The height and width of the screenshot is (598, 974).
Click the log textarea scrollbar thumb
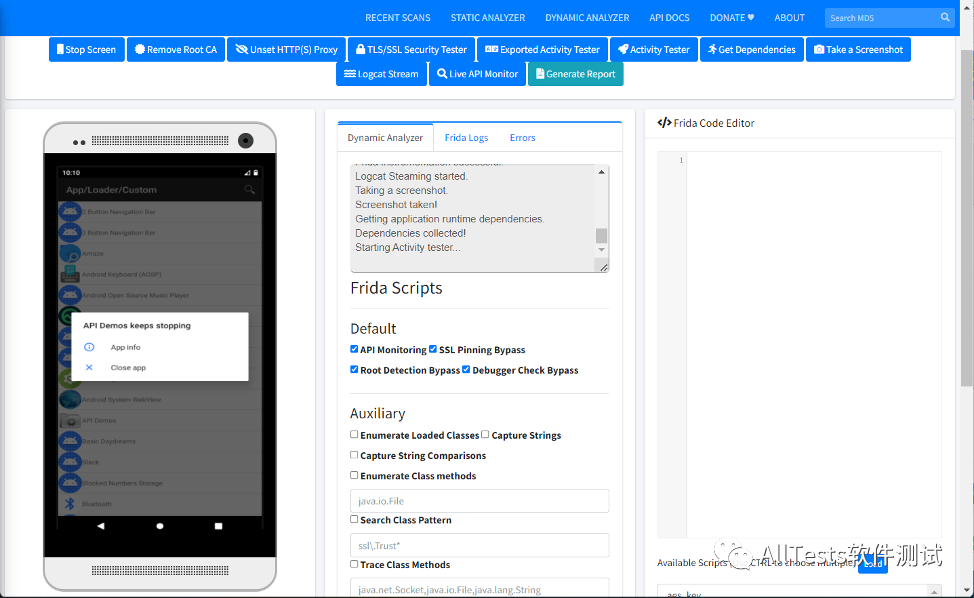601,236
